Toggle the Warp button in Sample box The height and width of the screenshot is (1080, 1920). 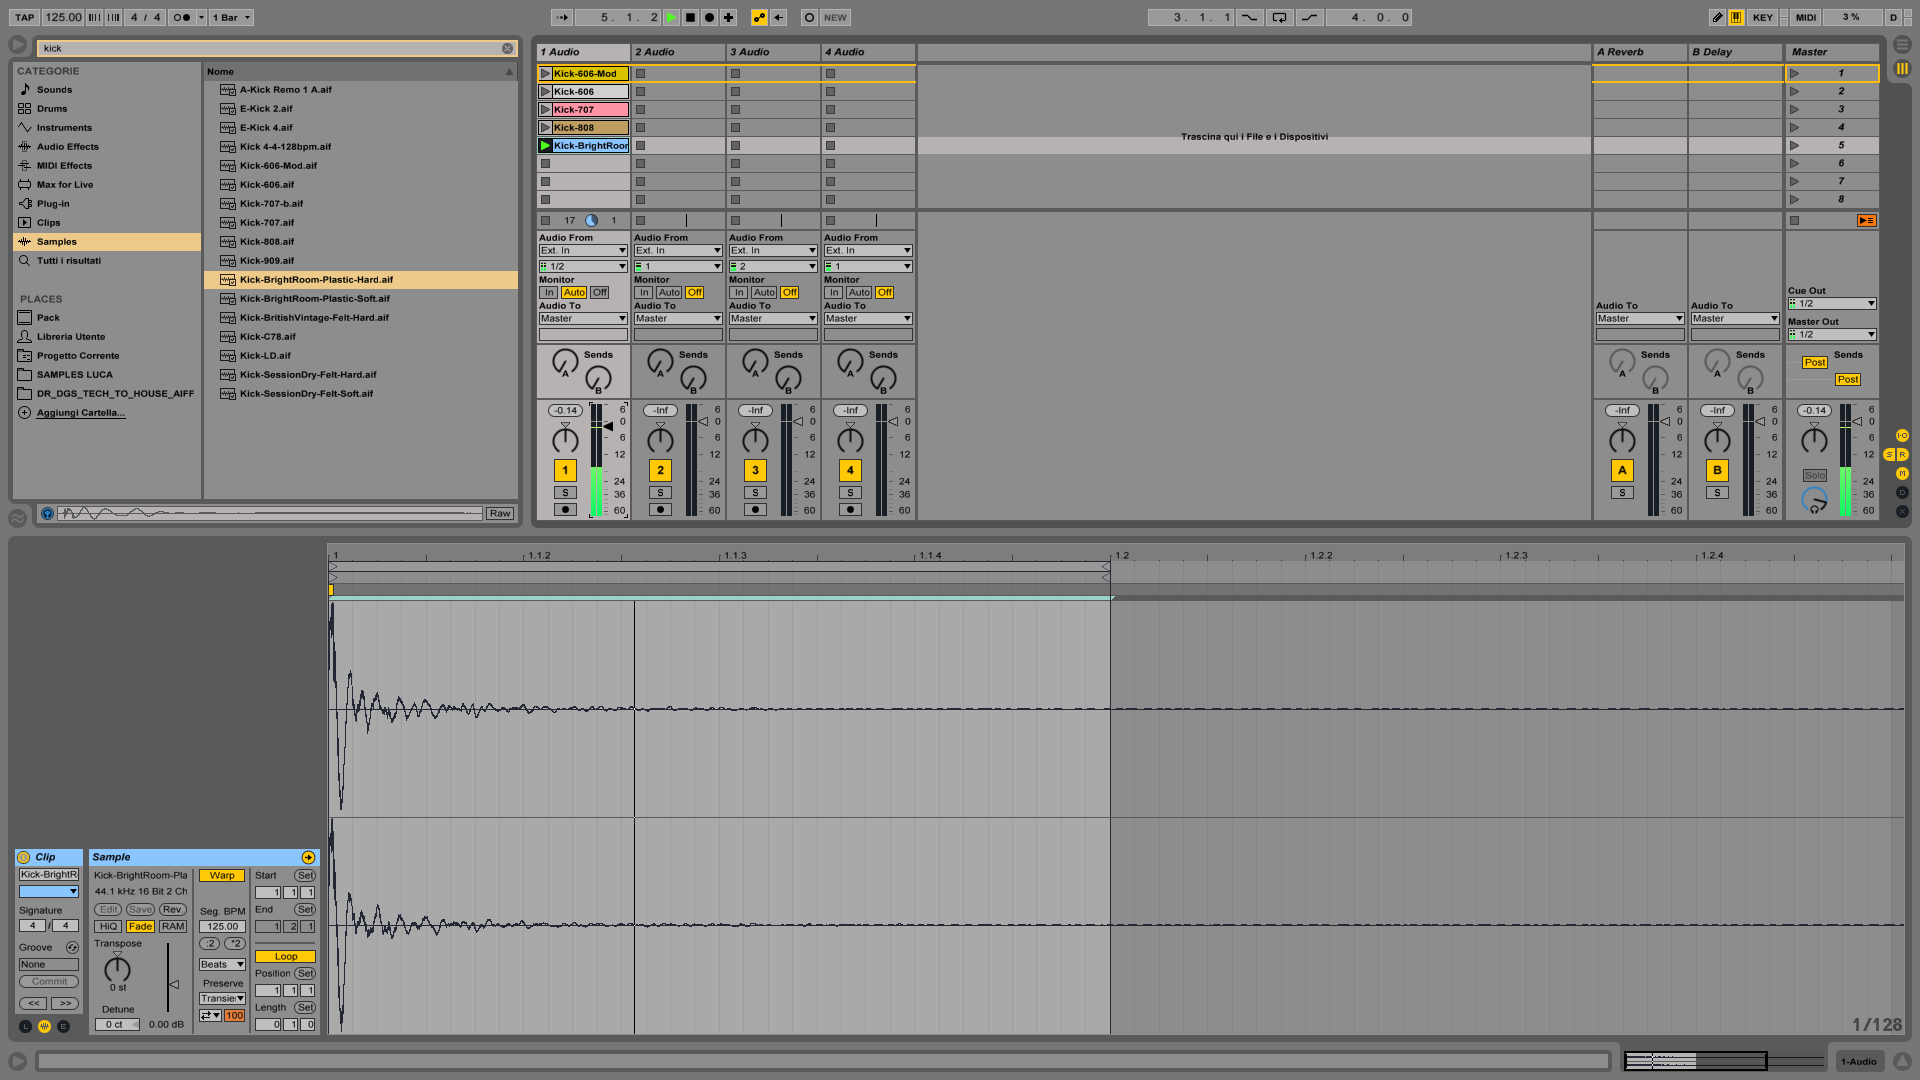point(222,875)
